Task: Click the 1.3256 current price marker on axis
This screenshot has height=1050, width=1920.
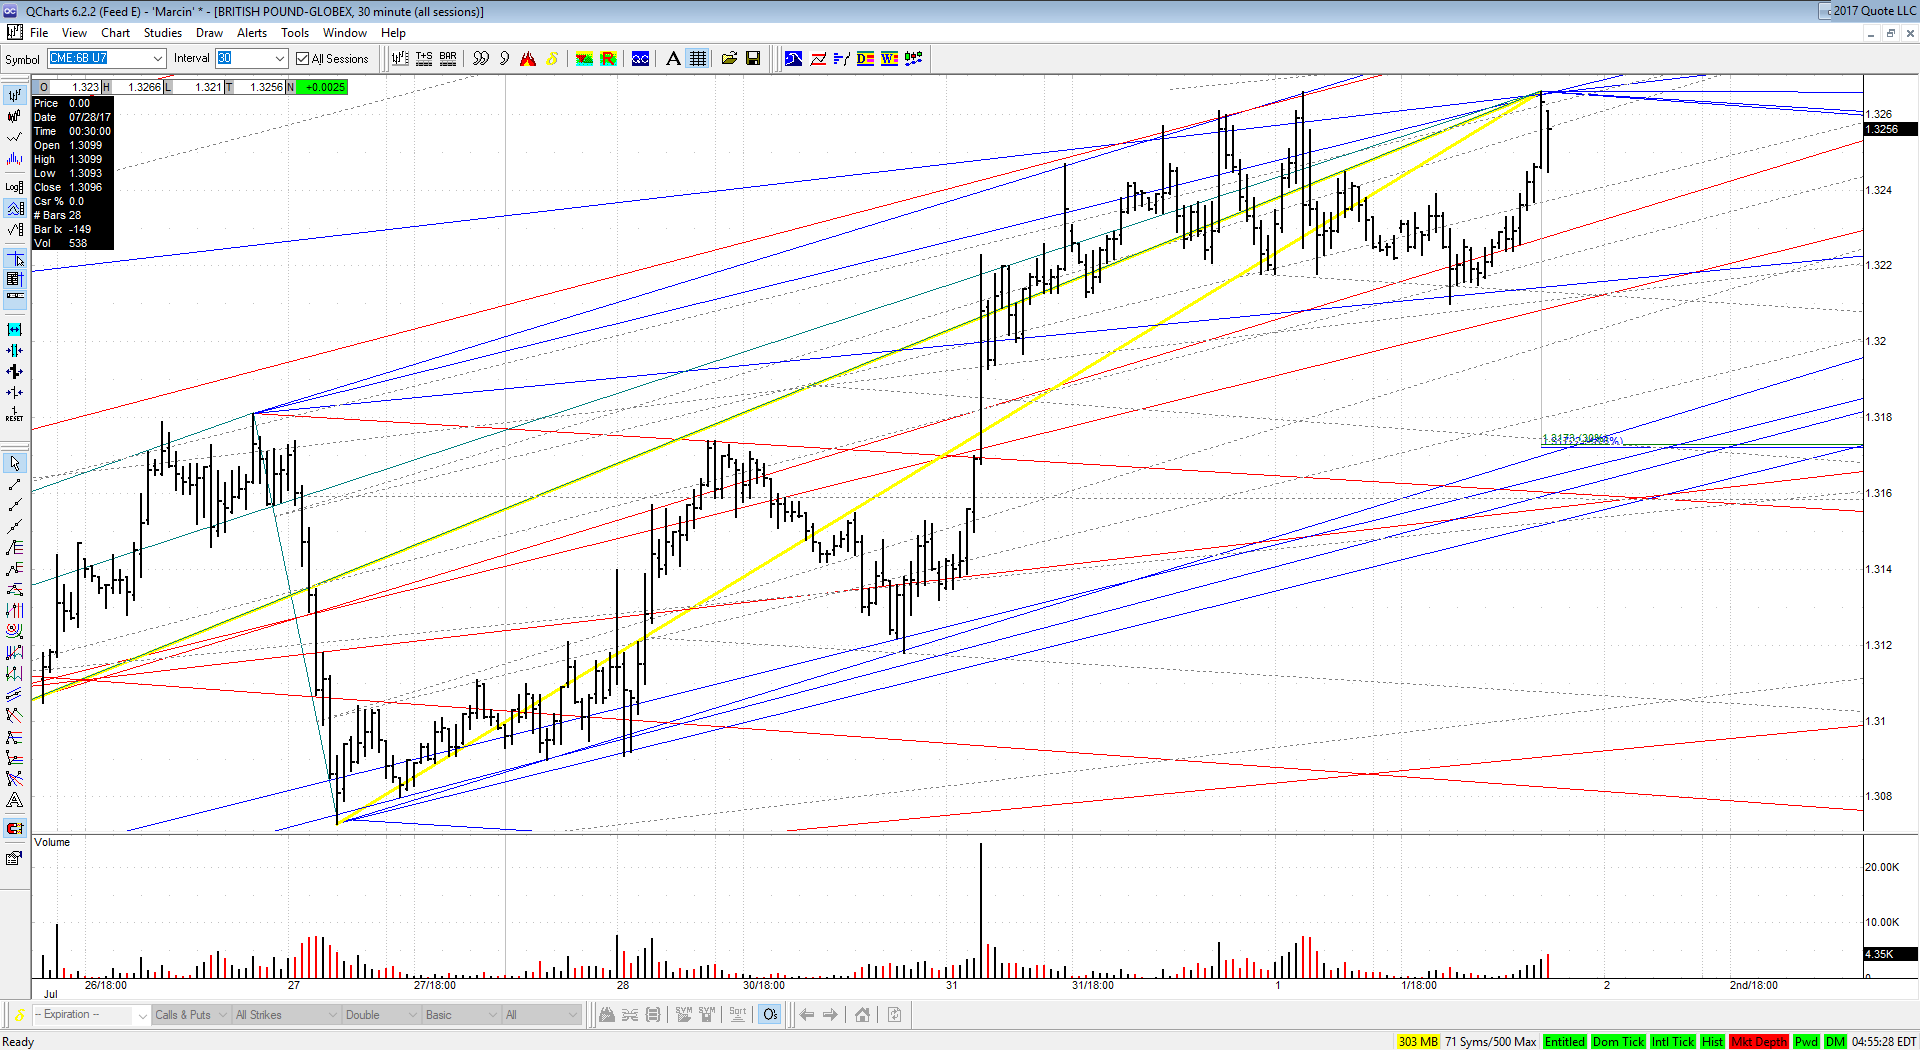Action: pyautogui.click(x=1890, y=129)
